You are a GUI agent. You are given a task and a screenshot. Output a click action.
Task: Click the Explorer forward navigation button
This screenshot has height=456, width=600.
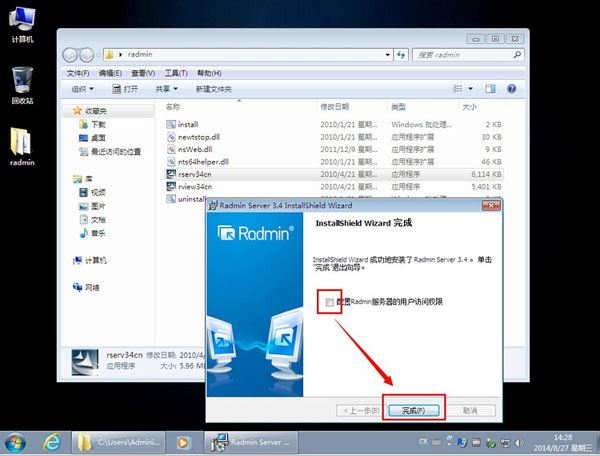coord(86,55)
